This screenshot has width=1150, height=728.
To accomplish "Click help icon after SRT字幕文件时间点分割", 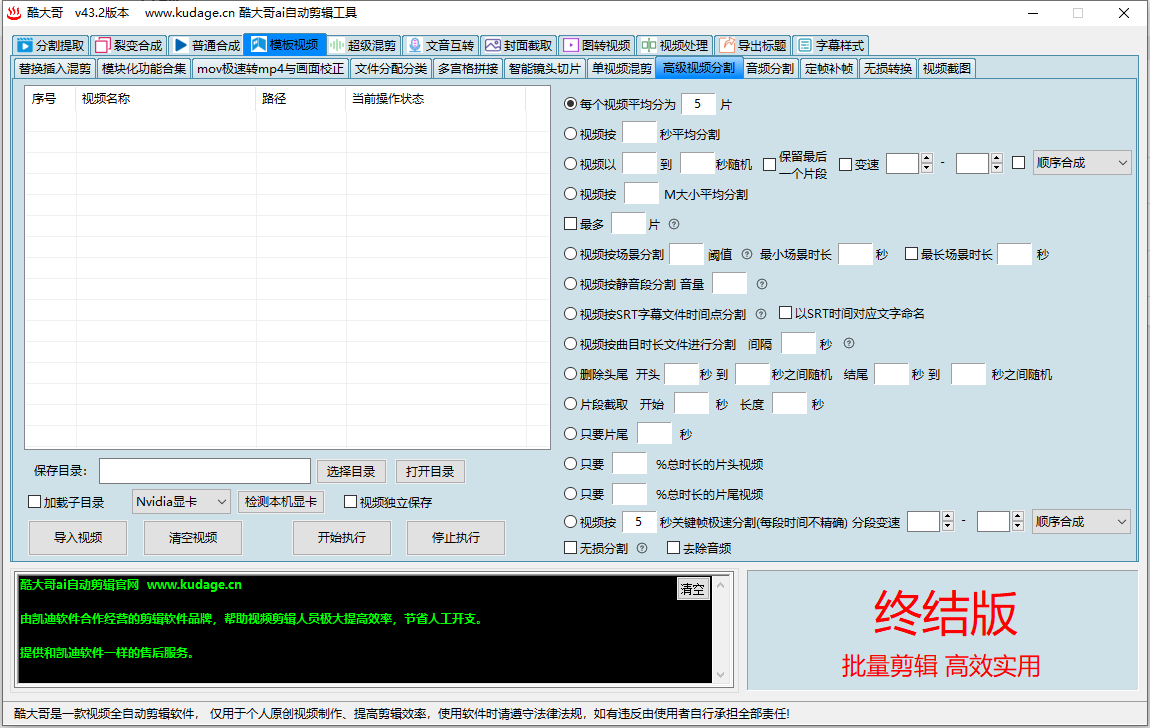I will coord(761,315).
